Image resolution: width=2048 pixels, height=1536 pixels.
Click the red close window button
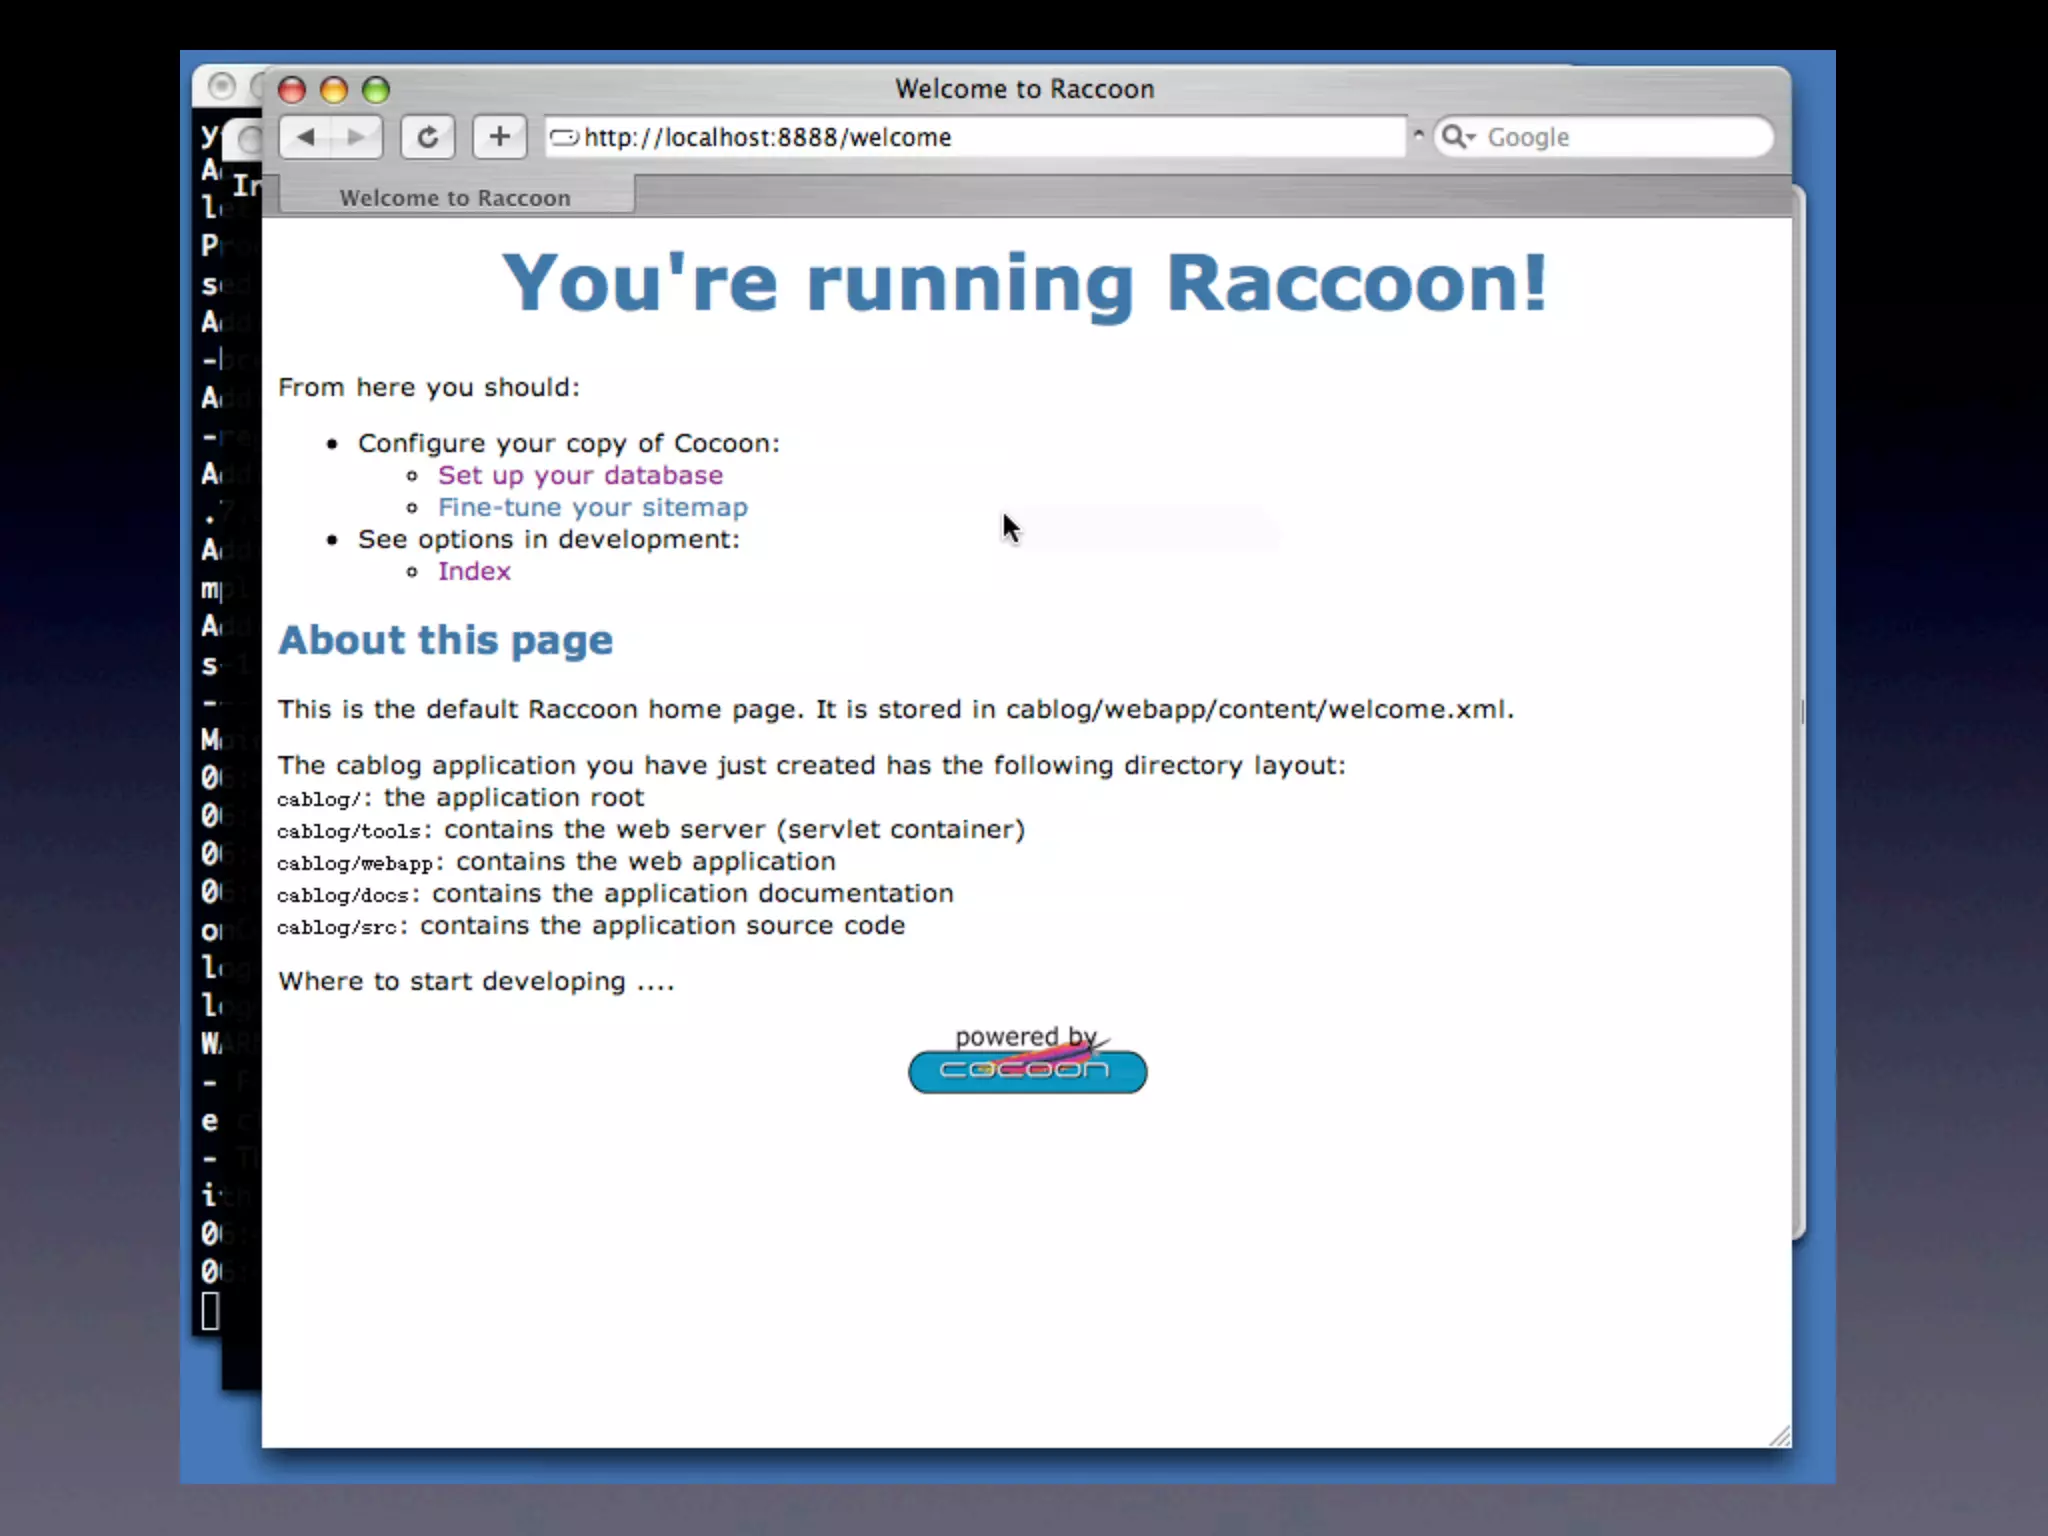click(x=292, y=90)
